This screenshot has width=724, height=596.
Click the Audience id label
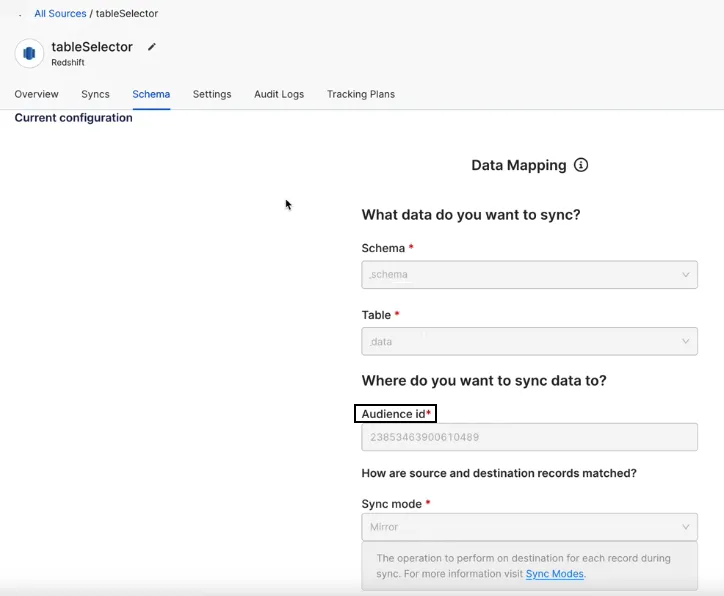(395, 414)
